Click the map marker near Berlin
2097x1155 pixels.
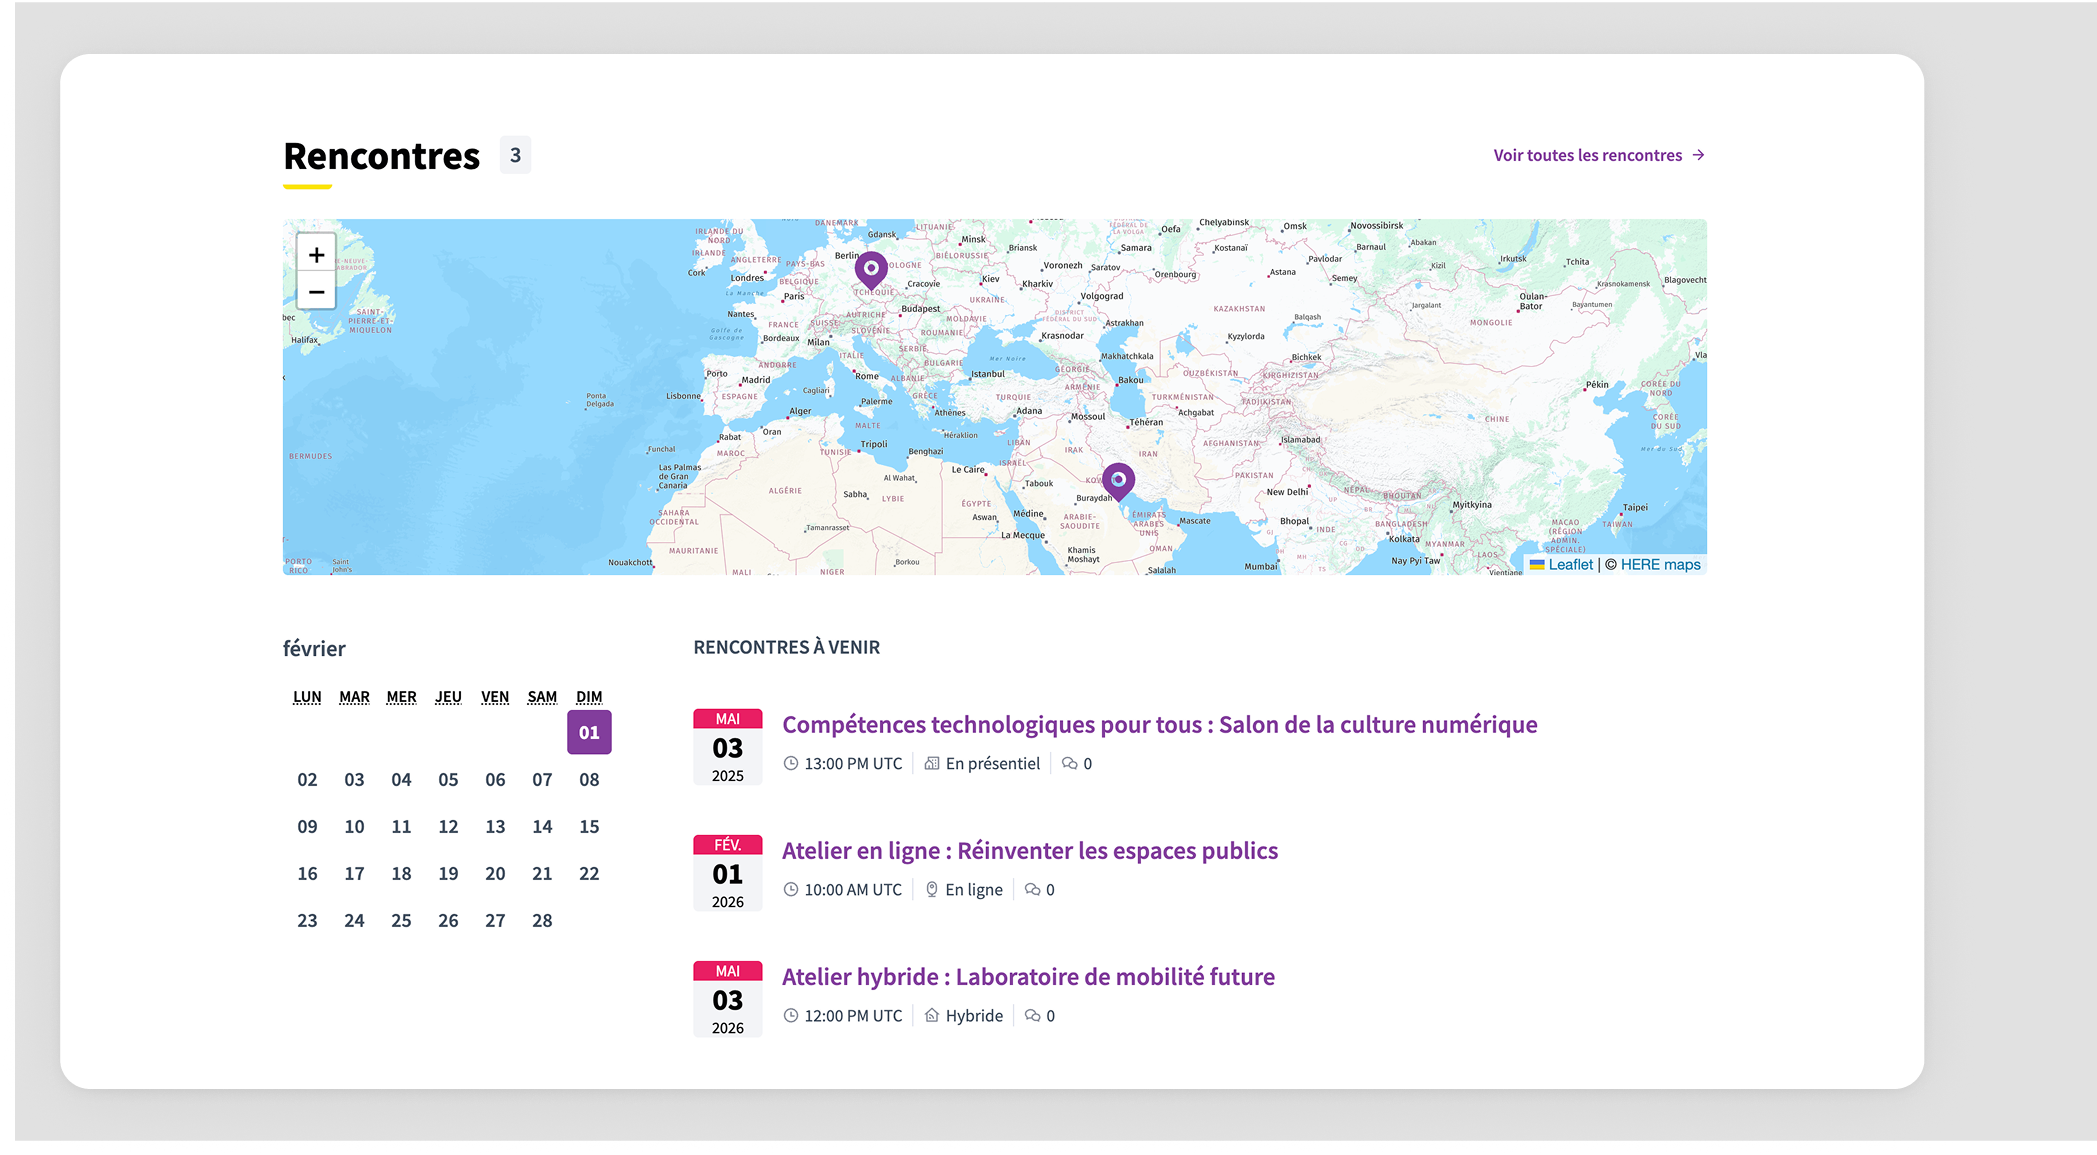point(871,270)
